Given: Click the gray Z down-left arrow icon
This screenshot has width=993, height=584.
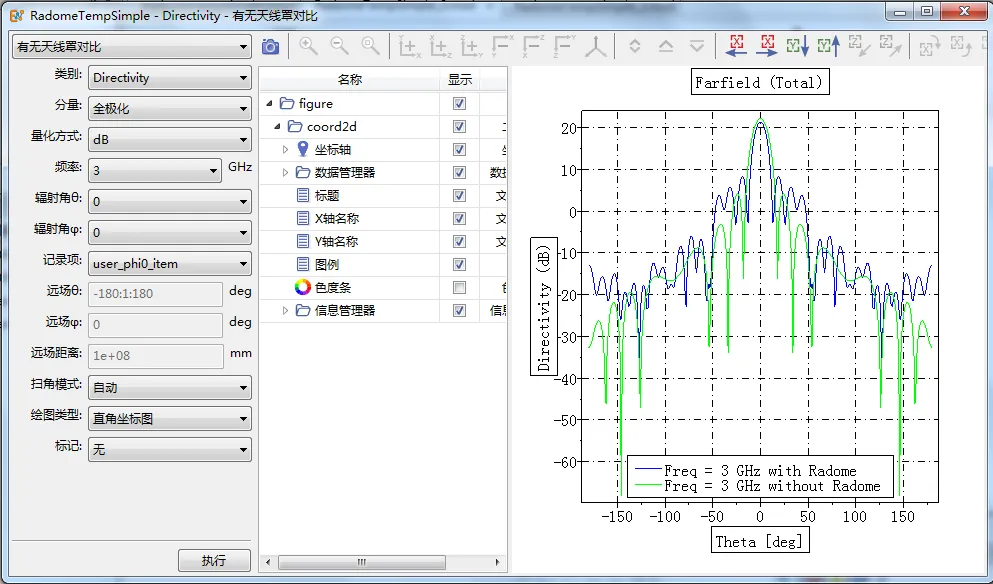Looking at the screenshot, I should [x=860, y=46].
